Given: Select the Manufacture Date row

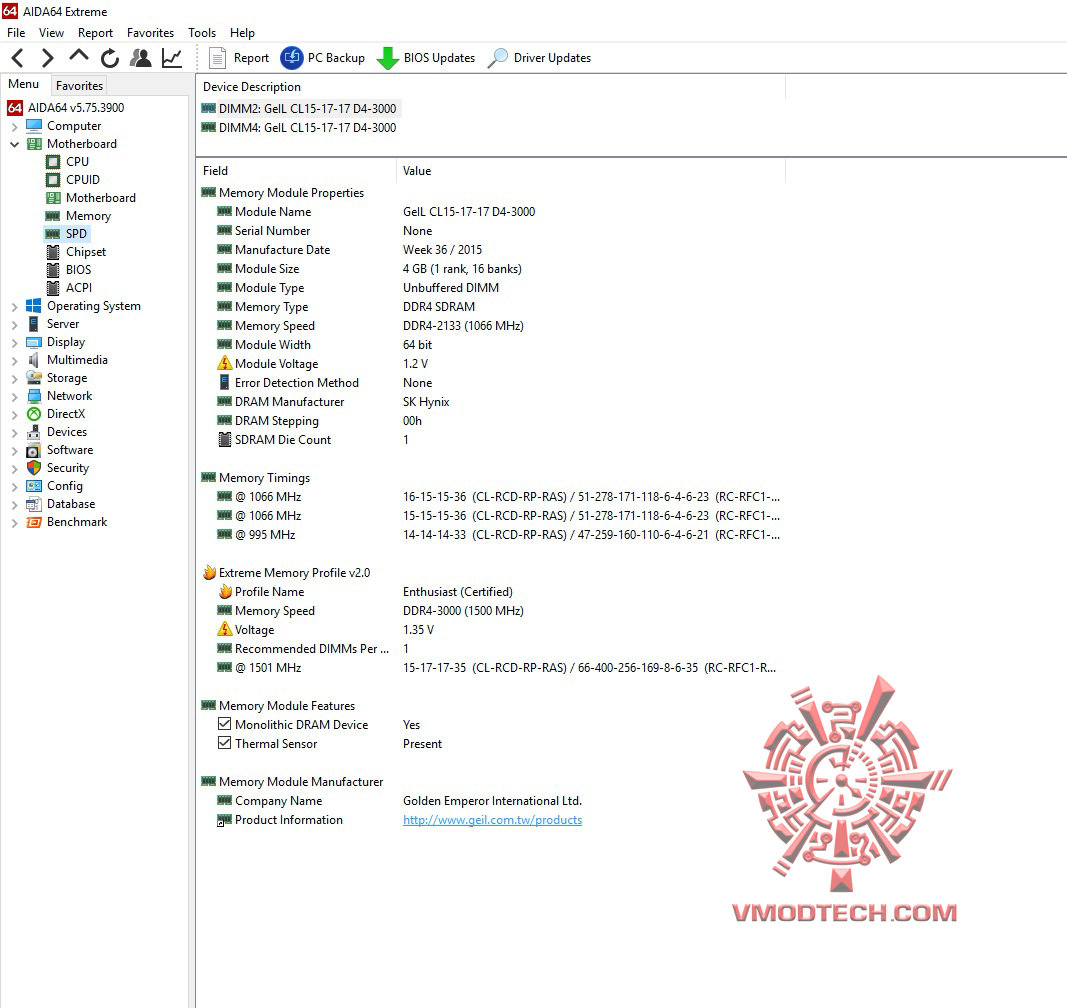Looking at the screenshot, I should coord(490,250).
